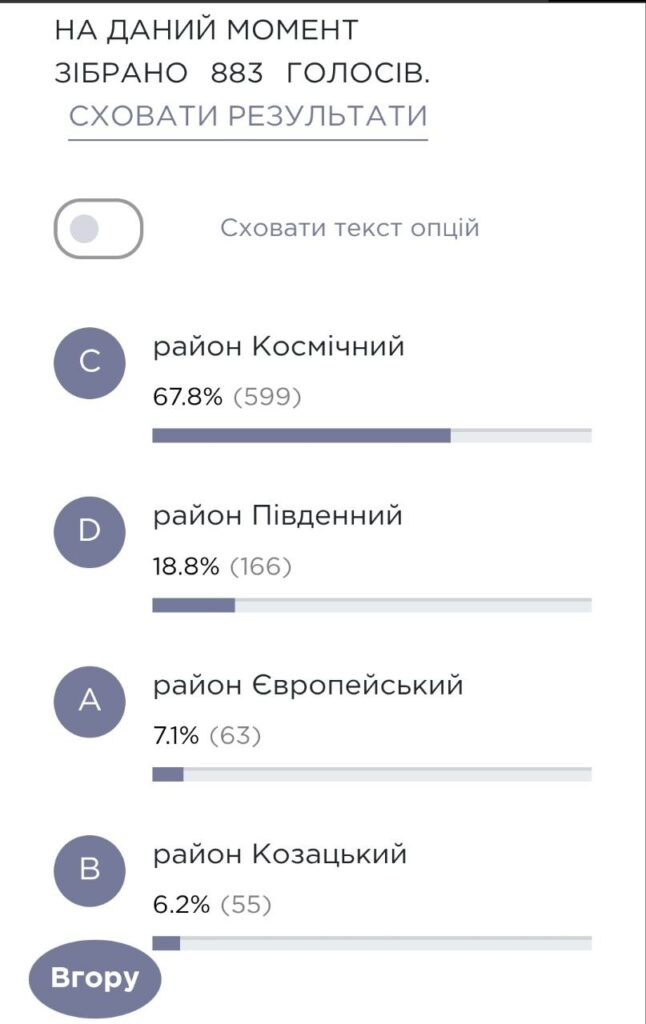Viewport: 646px width, 1024px height.
Task: Select the "район Європейський" option label
Action: coord(308,686)
